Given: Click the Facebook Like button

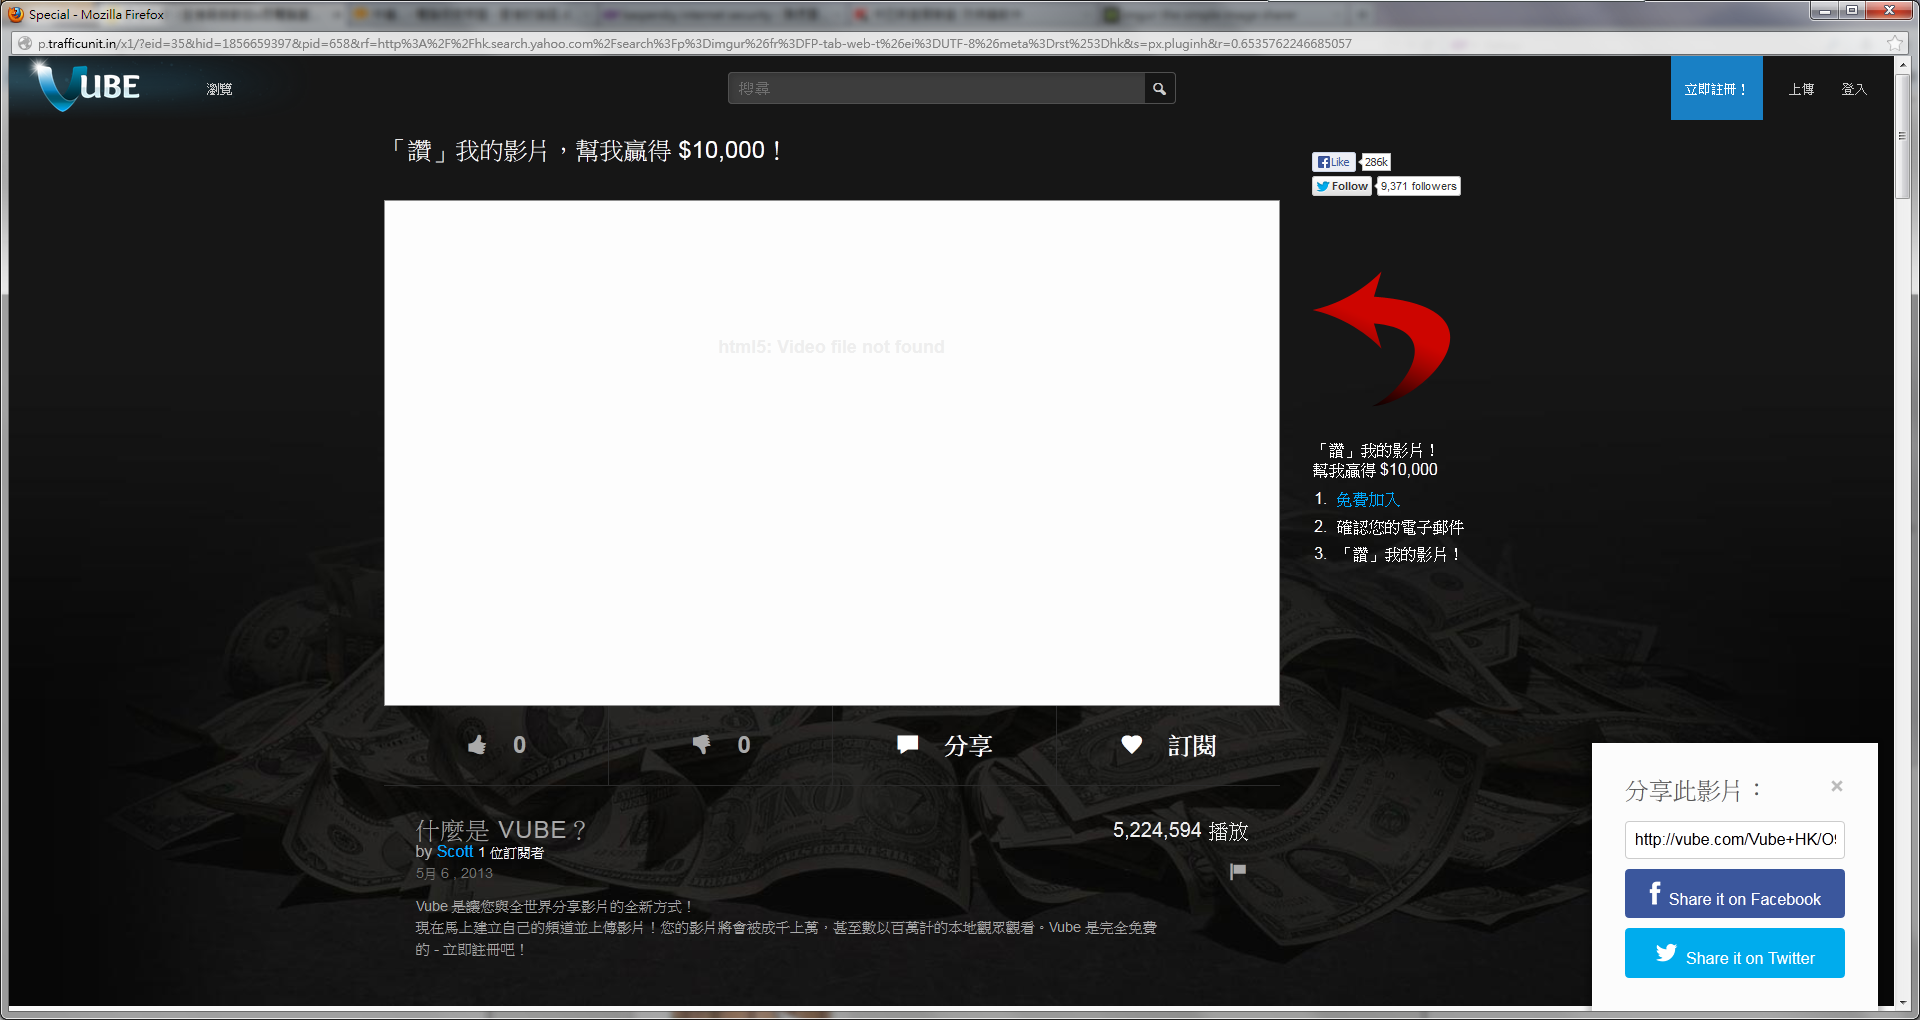Looking at the screenshot, I should [1334, 162].
